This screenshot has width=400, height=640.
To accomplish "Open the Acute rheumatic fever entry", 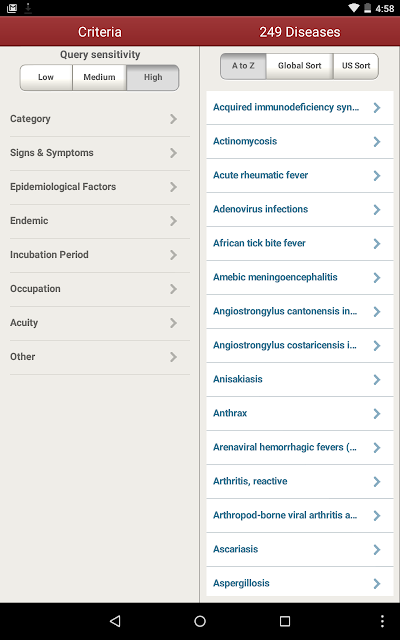I will tap(300, 176).
